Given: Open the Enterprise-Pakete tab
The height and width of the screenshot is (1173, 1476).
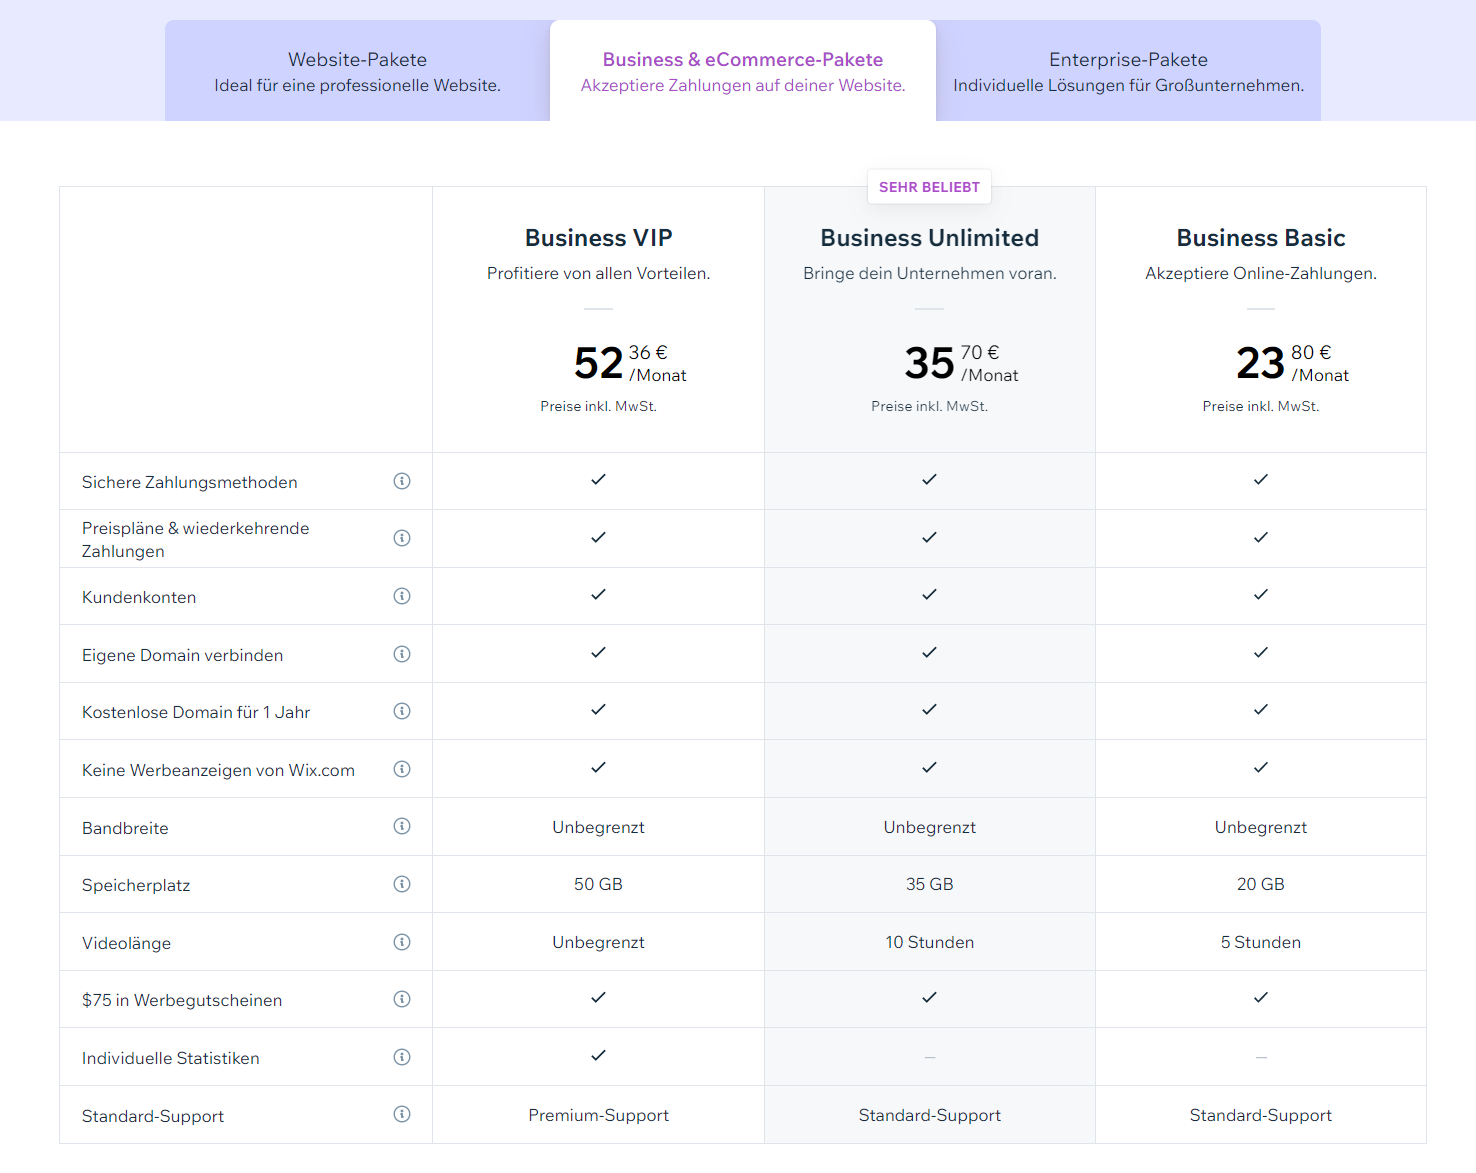Looking at the screenshot, I should 1128,71.
